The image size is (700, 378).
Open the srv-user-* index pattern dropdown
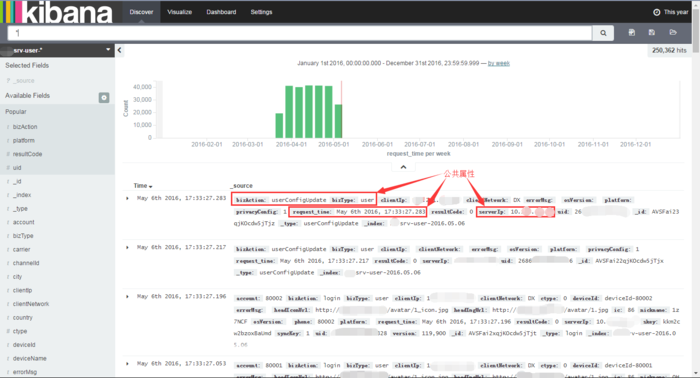coord(57,50)
